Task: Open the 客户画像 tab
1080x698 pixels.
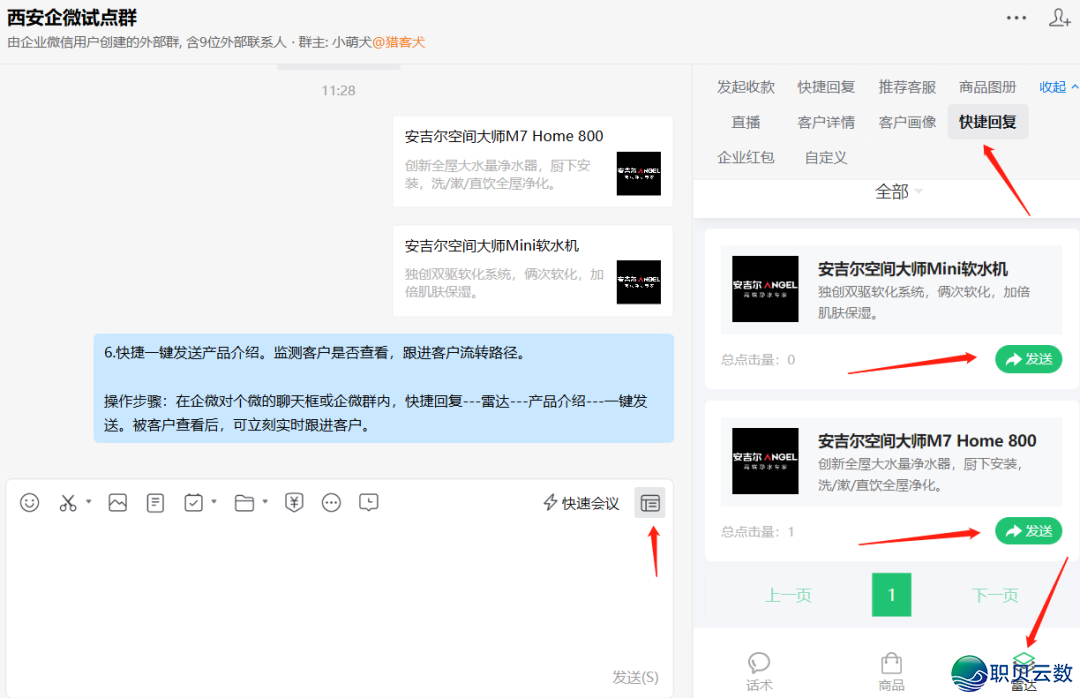Action: click(907, 123)
